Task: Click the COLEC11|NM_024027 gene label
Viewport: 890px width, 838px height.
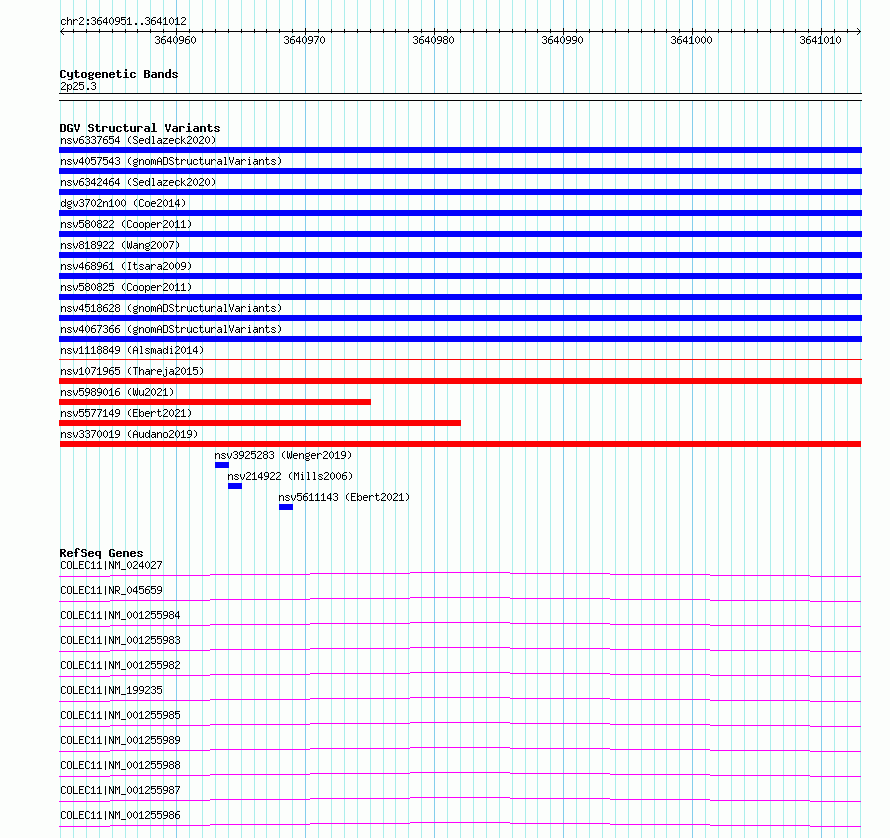Action: coord(111,565)
